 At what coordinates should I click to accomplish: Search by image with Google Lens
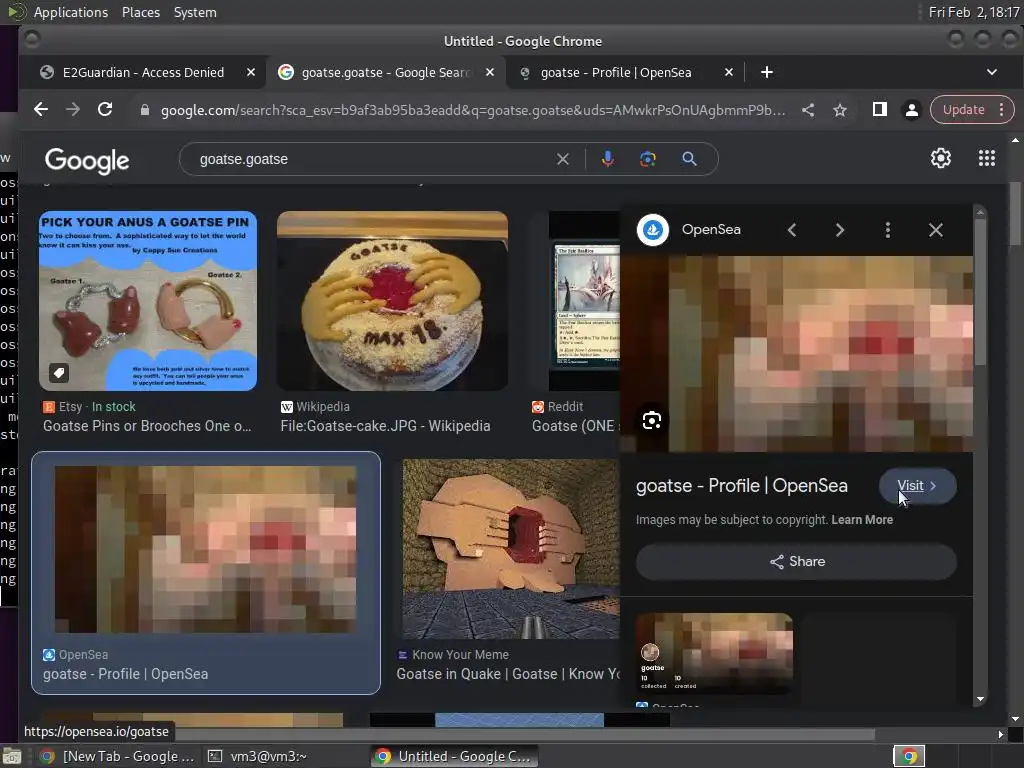pyautogui.click(x=647, y=159)
